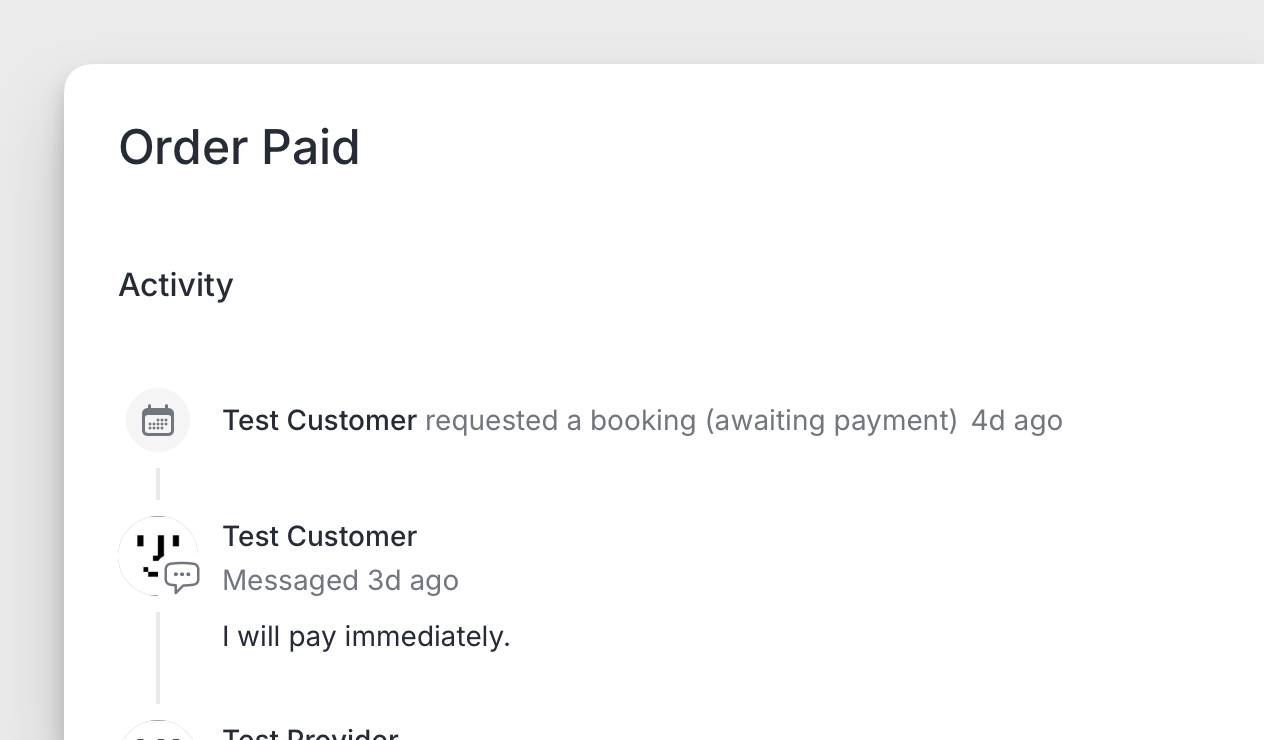Image resolution: width=1264 pixels, height=740 pixels.
Task: Click the "Messaged" label
Action: (290, 580)
